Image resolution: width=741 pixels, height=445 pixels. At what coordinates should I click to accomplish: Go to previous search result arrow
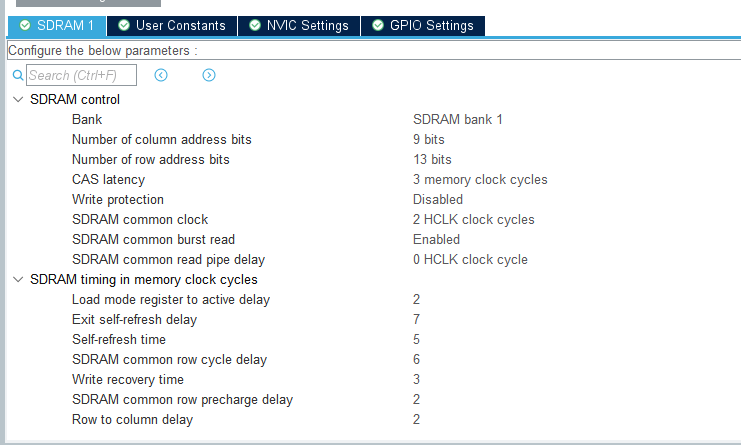[161, 75]
